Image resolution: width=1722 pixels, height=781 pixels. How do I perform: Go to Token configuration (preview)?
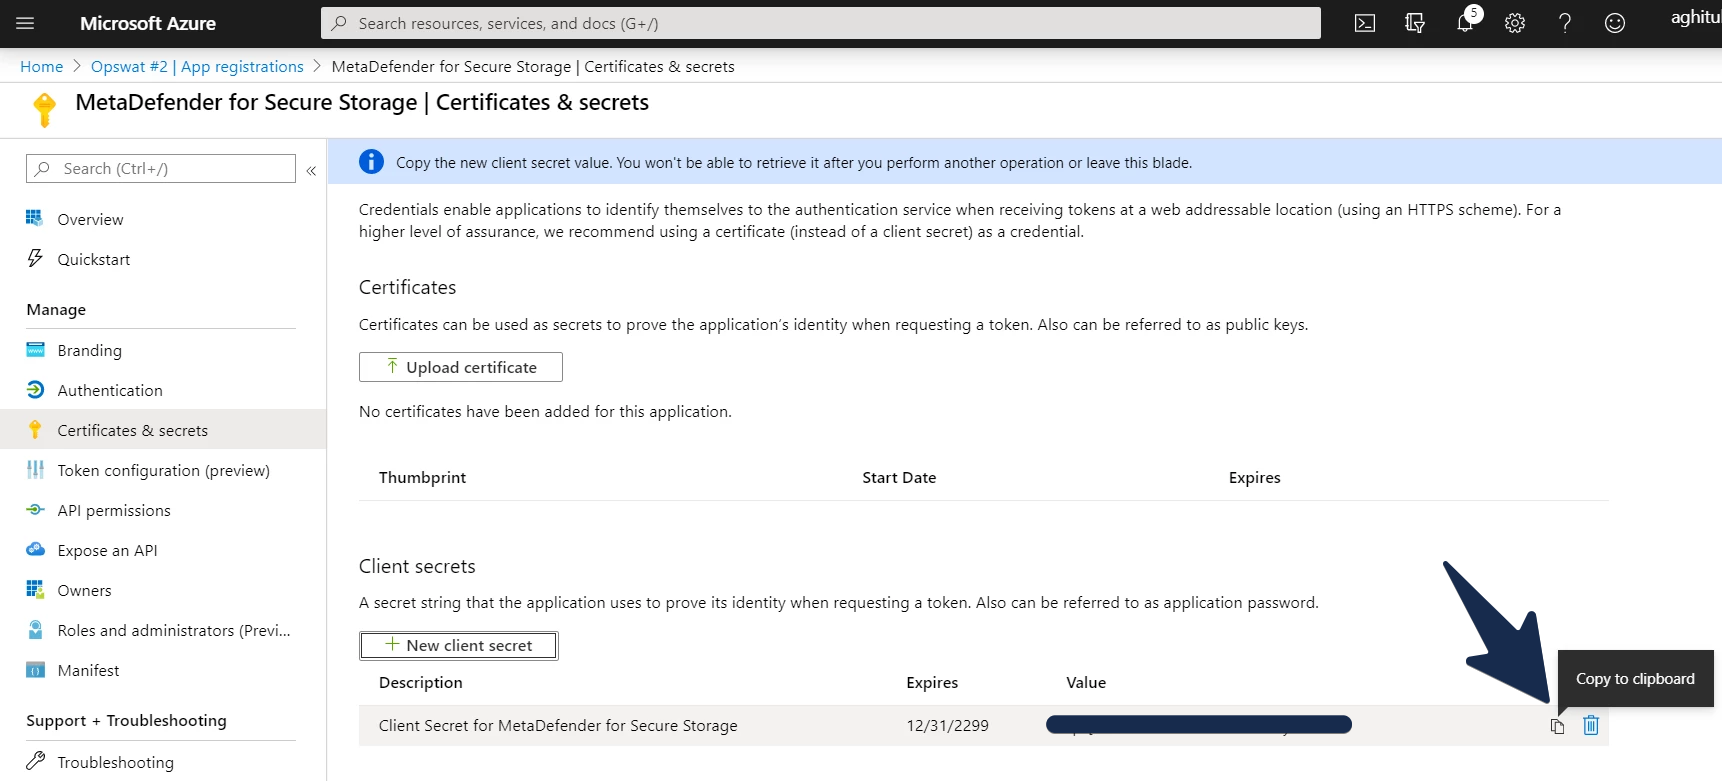[163, 470]
